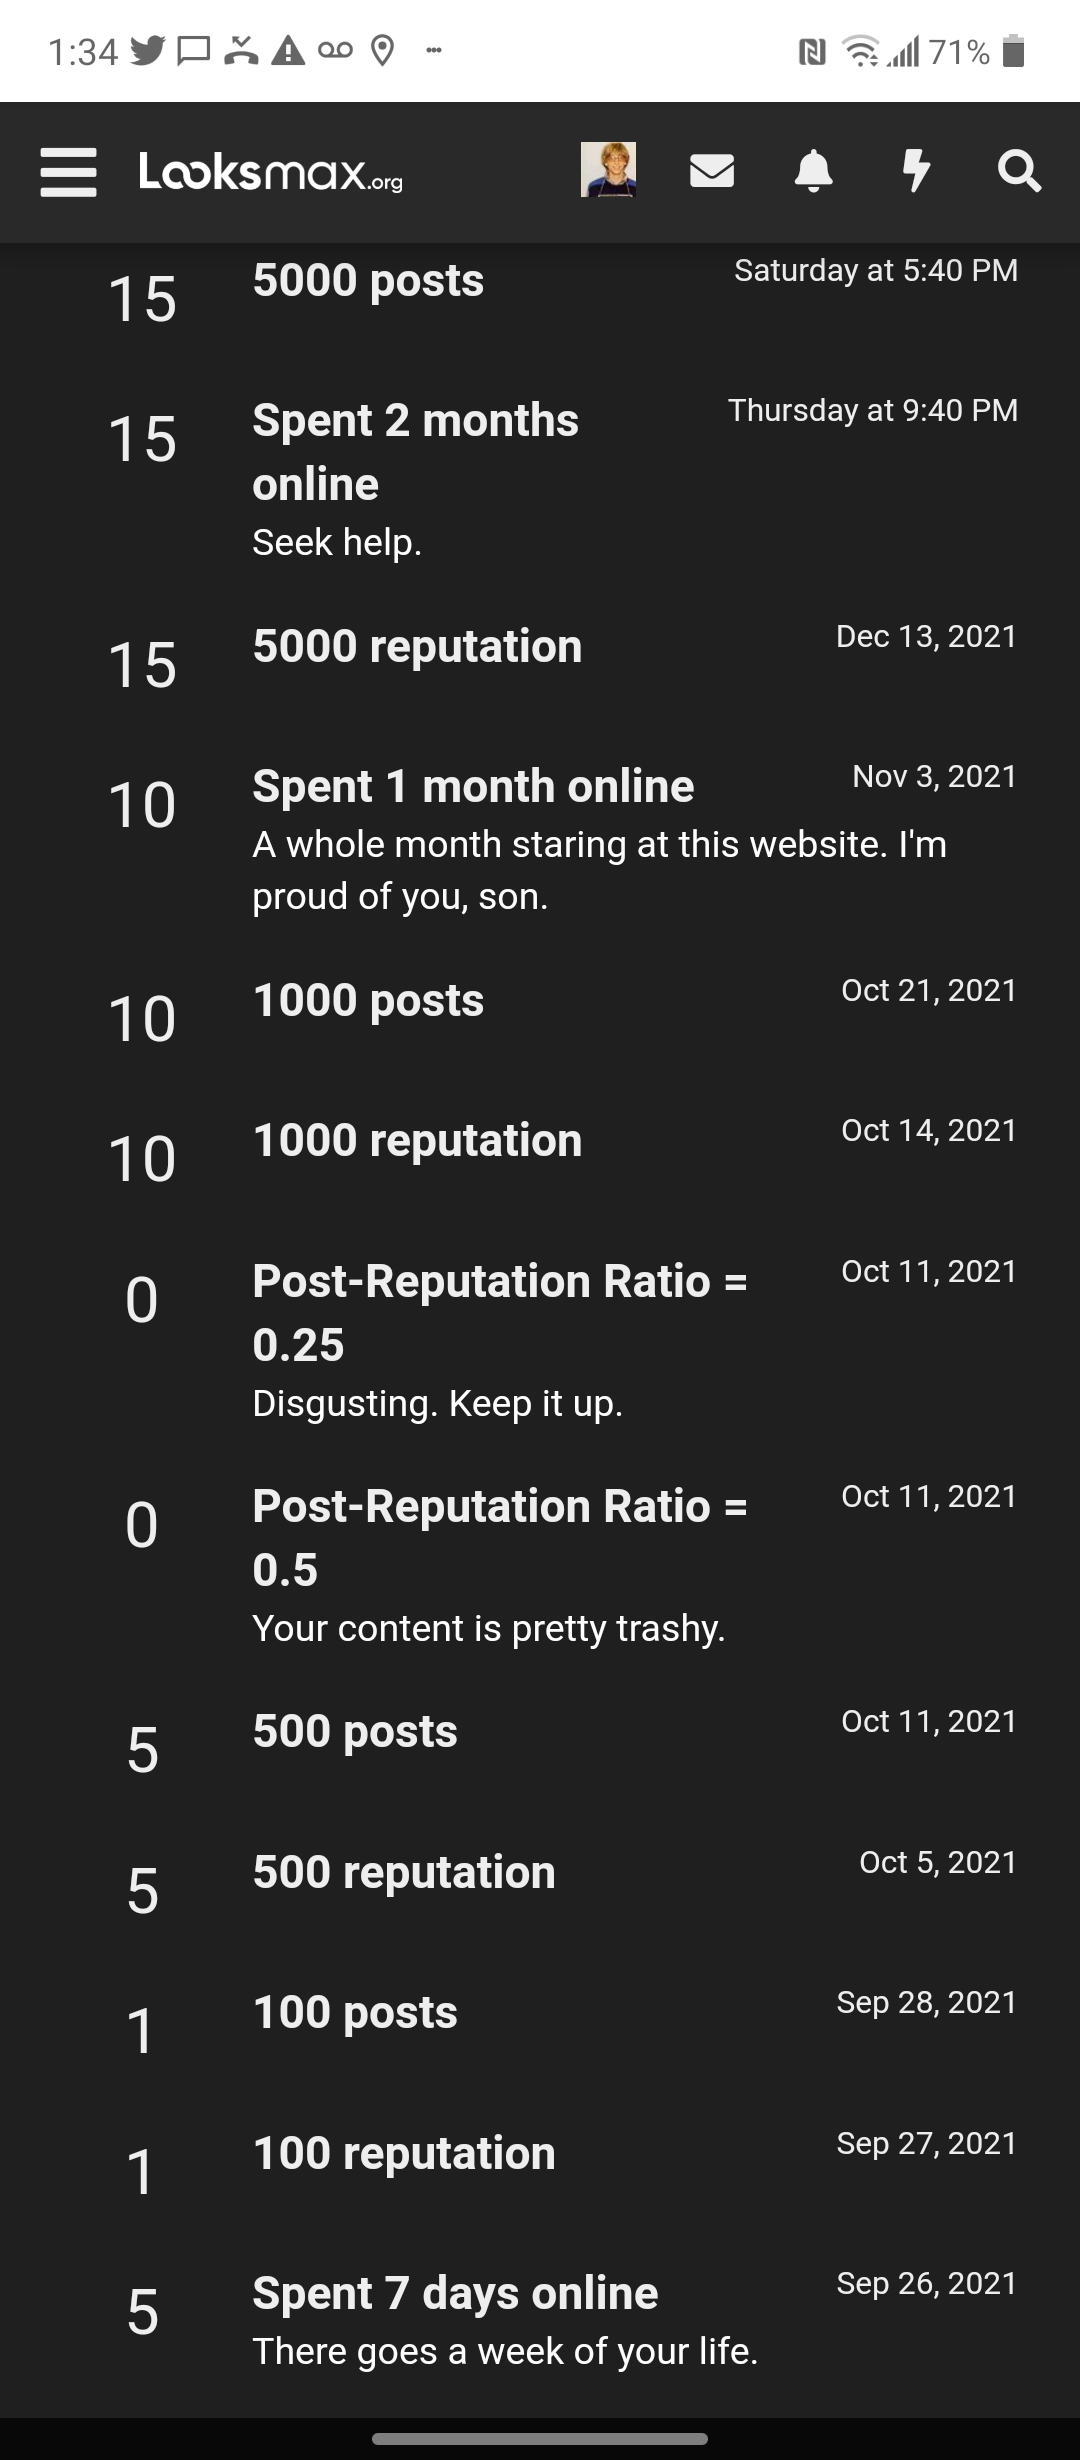The image size is (1080, 2460).
Task: Open the user profile avatar
Action: tap(608, 169)
